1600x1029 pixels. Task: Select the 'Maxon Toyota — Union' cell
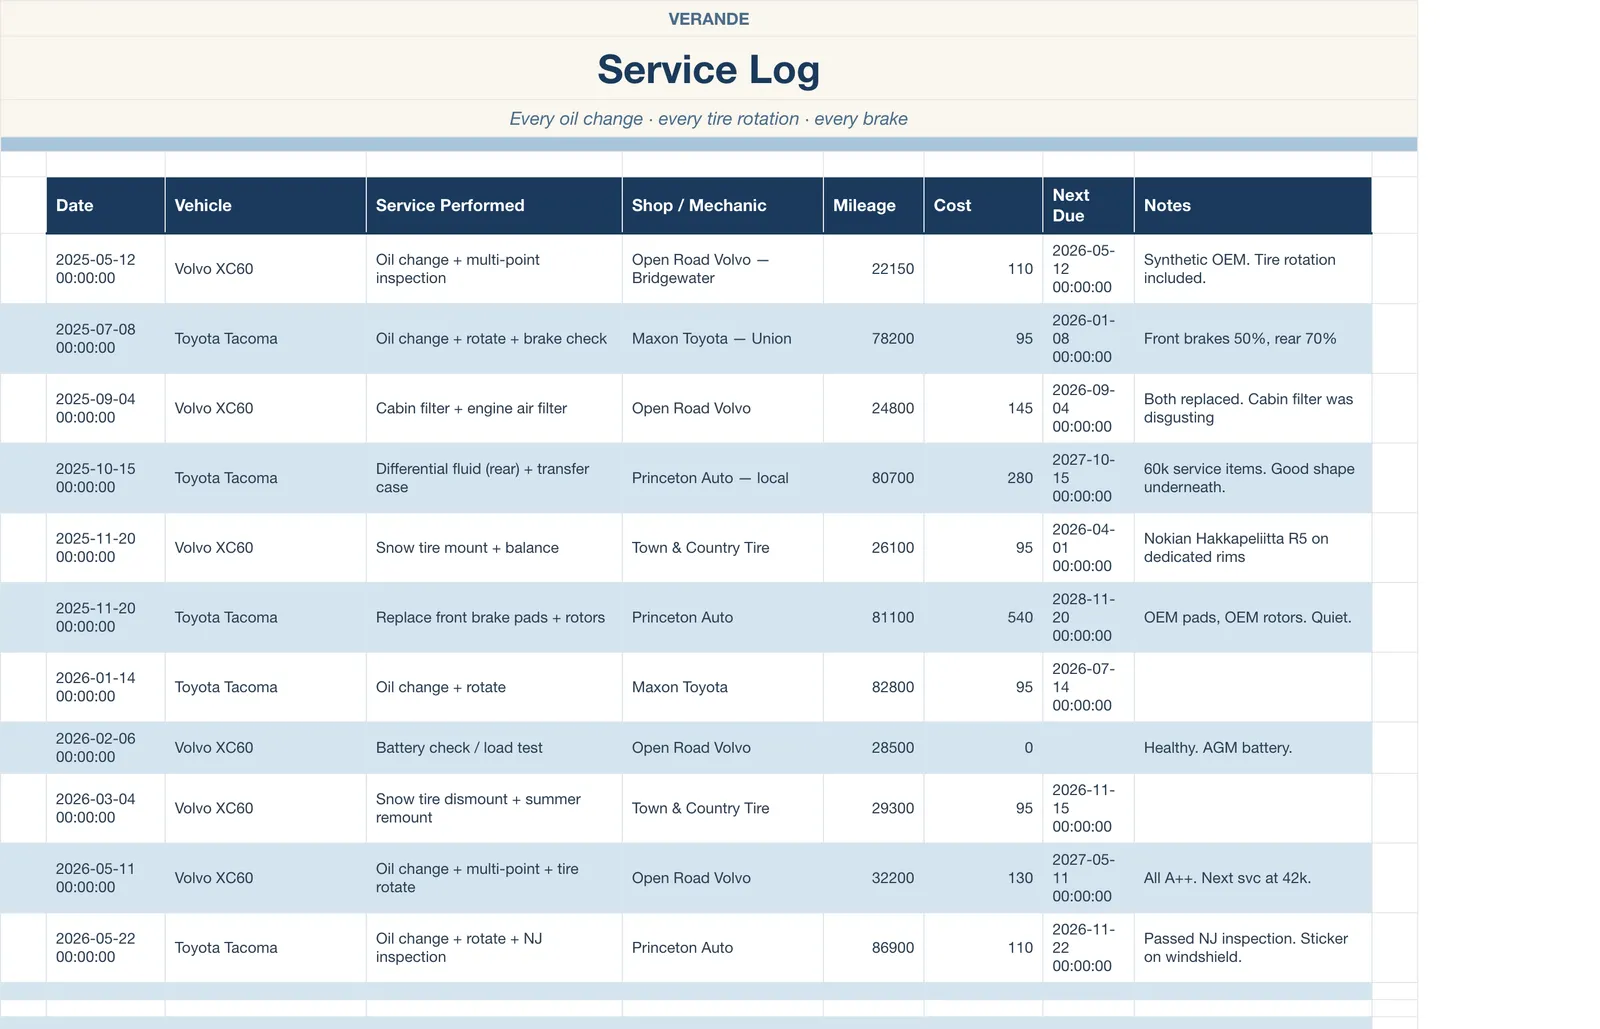723,339
